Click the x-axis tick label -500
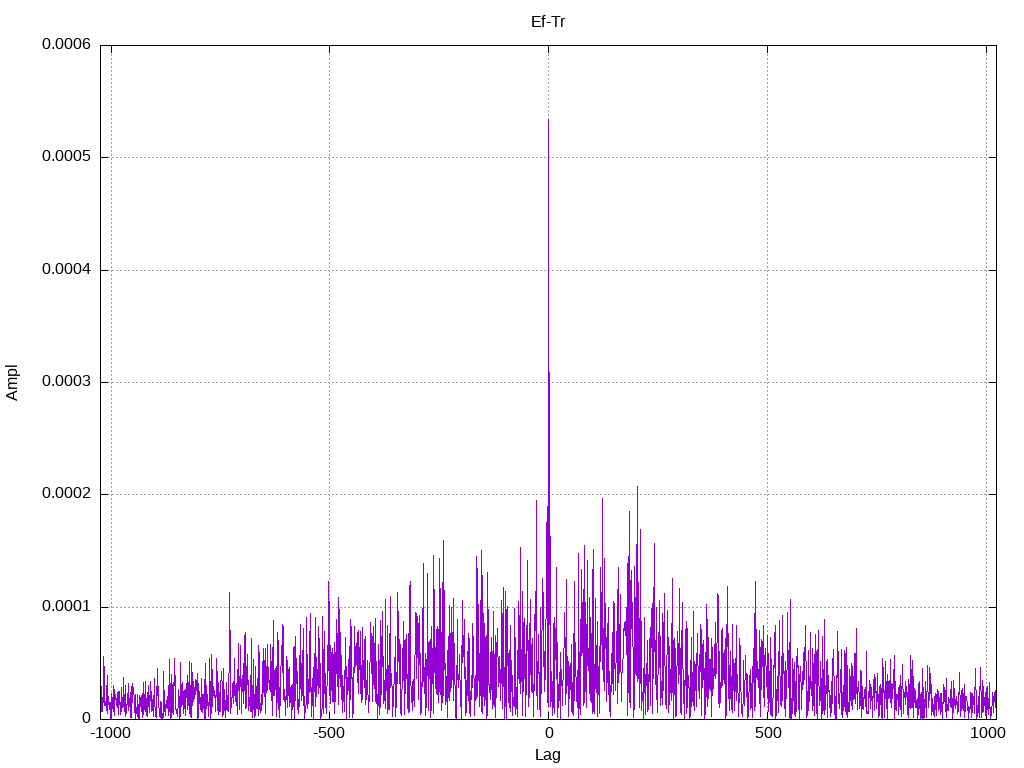This screenshot has width=1024, height=768. pyautogui.click(x=329, y=733)
